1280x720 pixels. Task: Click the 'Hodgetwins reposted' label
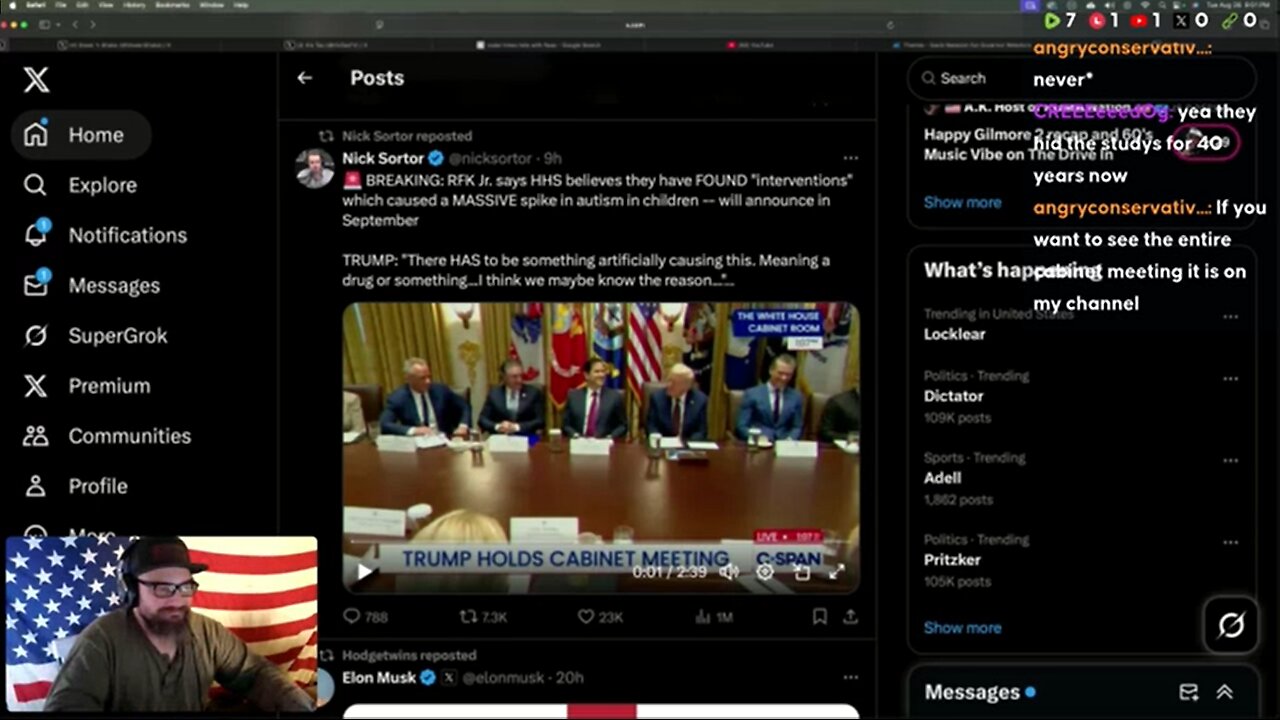(x=409, y=655)
